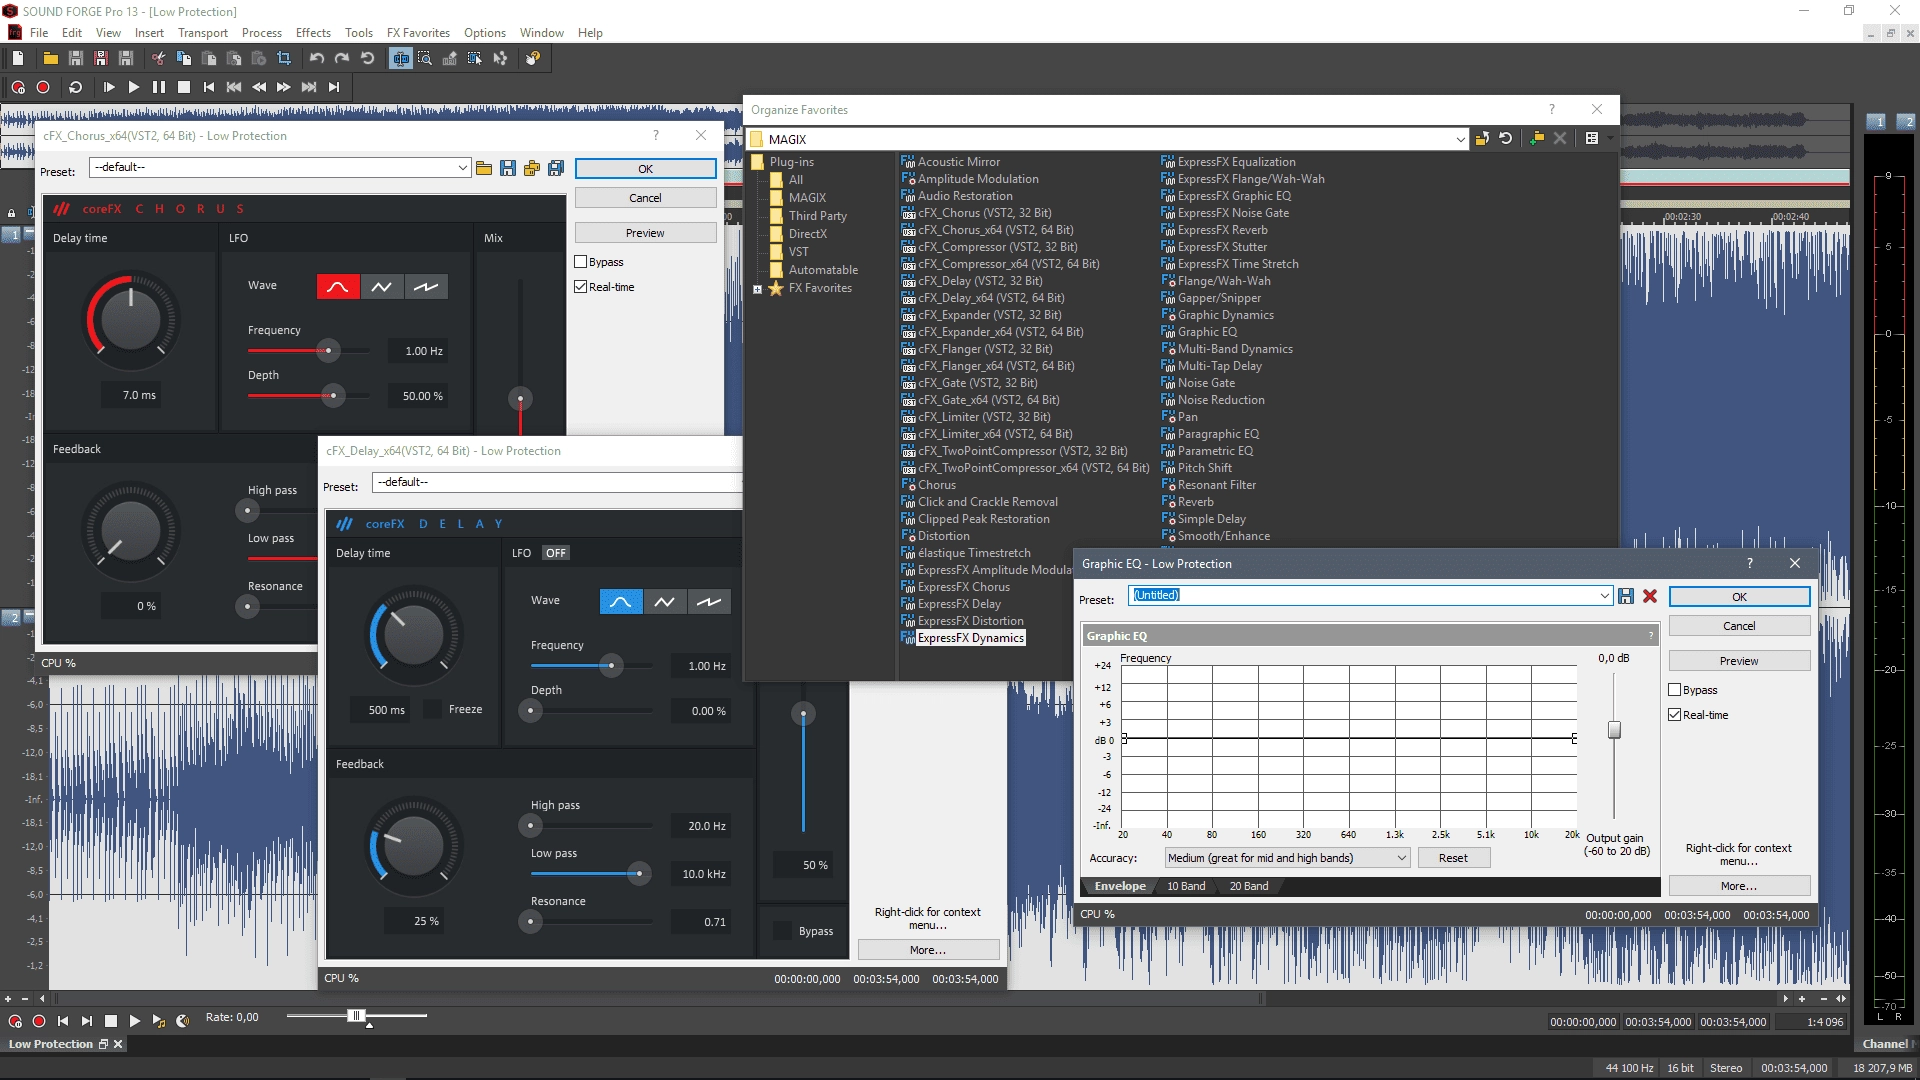Create a new file from main toolbar
Screen dimensions: 1920x1080
[x=18, y=58]
